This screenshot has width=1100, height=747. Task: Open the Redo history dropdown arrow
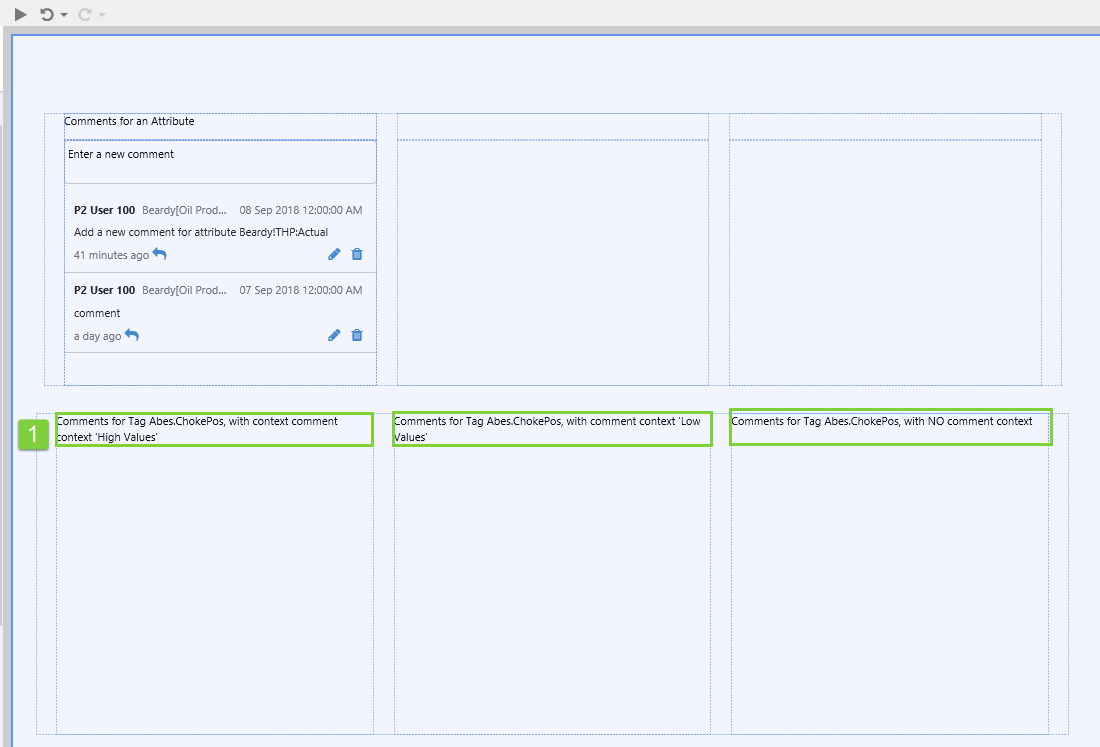[102, 15]
